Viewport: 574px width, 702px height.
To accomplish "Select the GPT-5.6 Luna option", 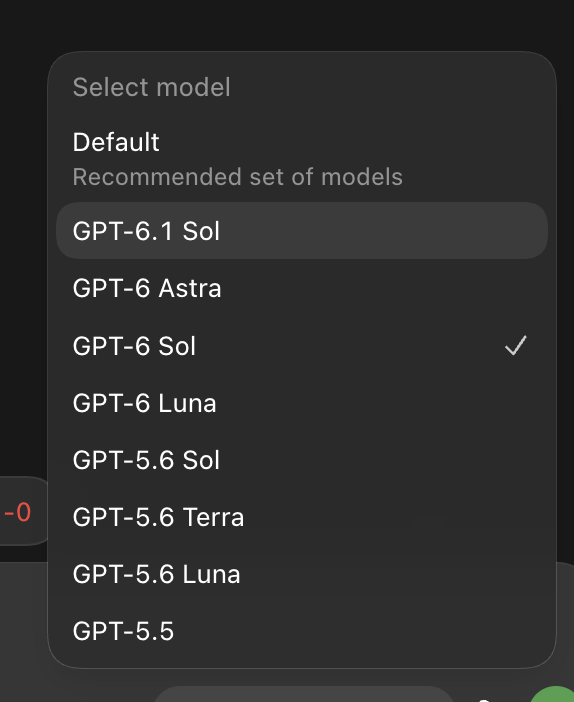I will [x=302, y=574].
